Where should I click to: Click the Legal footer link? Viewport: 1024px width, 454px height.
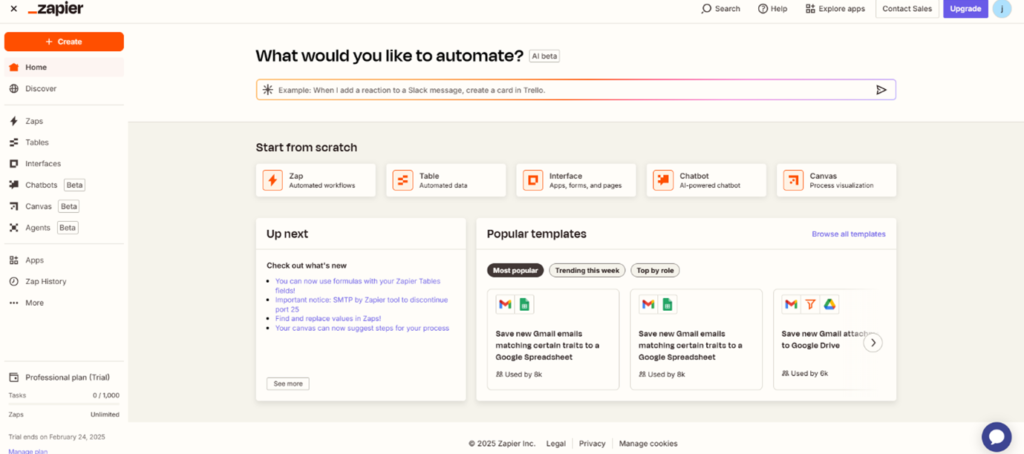point(556,444)
